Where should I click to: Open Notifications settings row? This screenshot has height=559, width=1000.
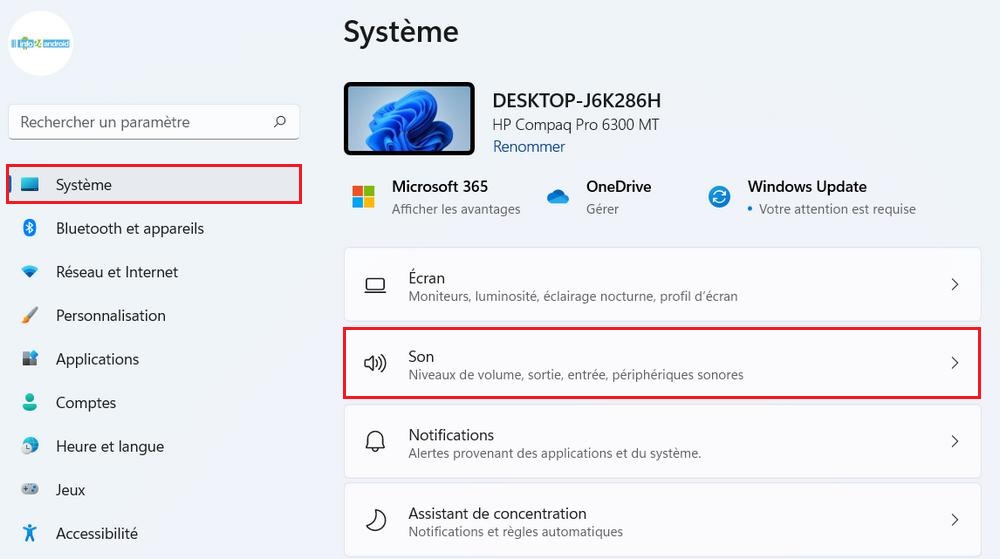coord(662,441)
